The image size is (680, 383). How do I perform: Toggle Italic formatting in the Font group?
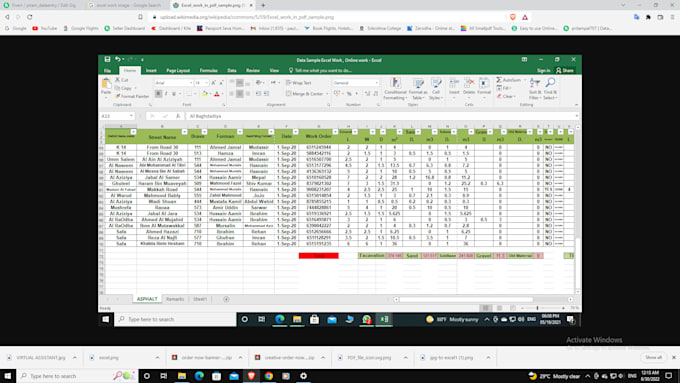(166, 94)
